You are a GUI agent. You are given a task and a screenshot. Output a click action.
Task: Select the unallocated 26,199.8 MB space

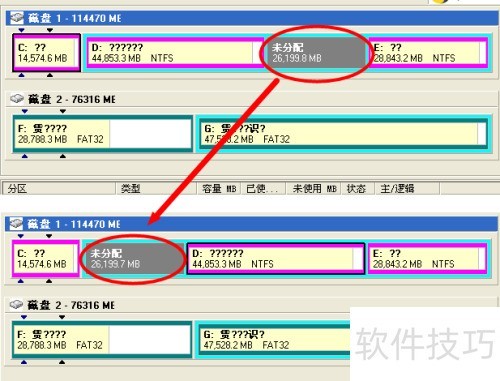point(315,53)
